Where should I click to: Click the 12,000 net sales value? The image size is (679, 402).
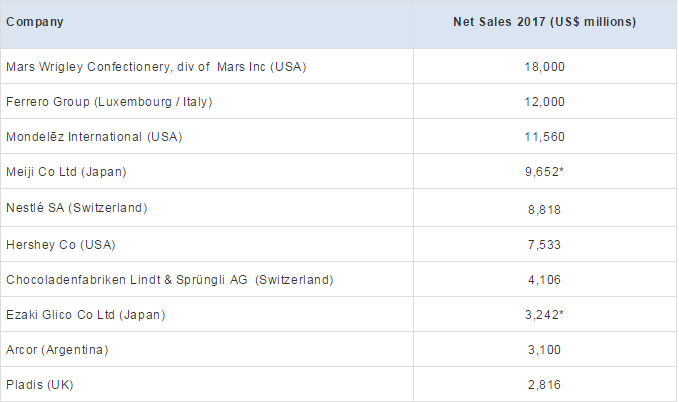tap(545, 102)
